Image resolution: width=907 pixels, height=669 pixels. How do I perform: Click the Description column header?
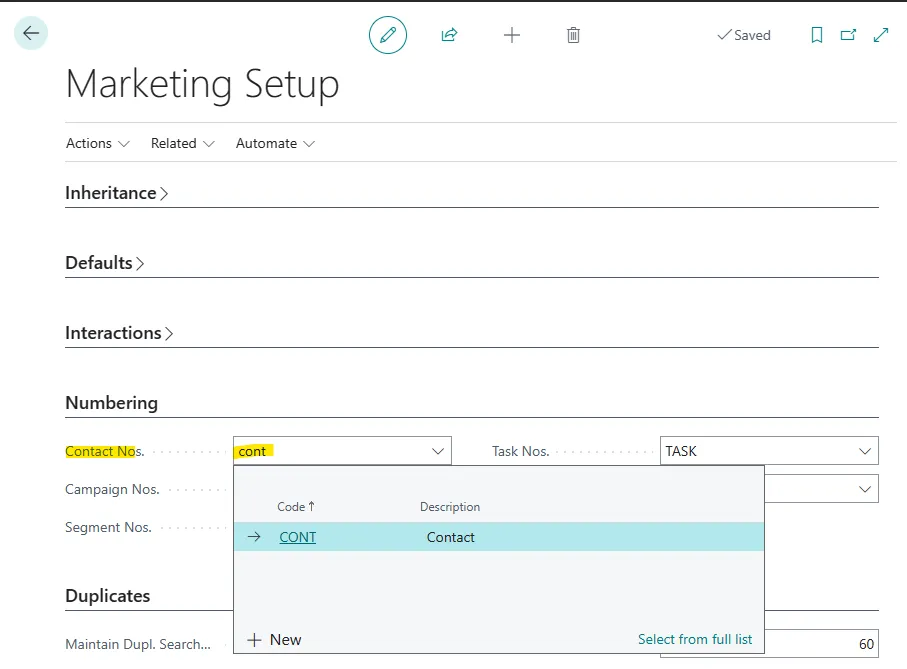pos(450,507)
